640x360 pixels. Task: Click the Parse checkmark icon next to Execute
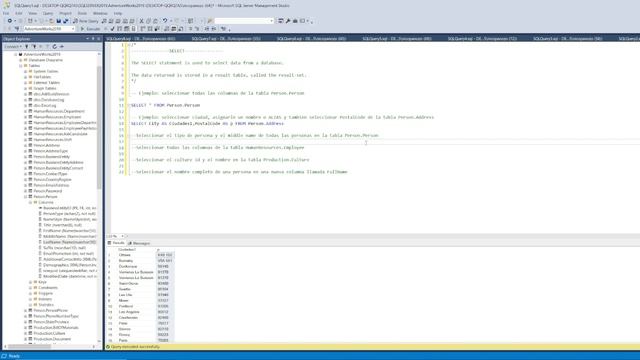[x=113, y=29]
